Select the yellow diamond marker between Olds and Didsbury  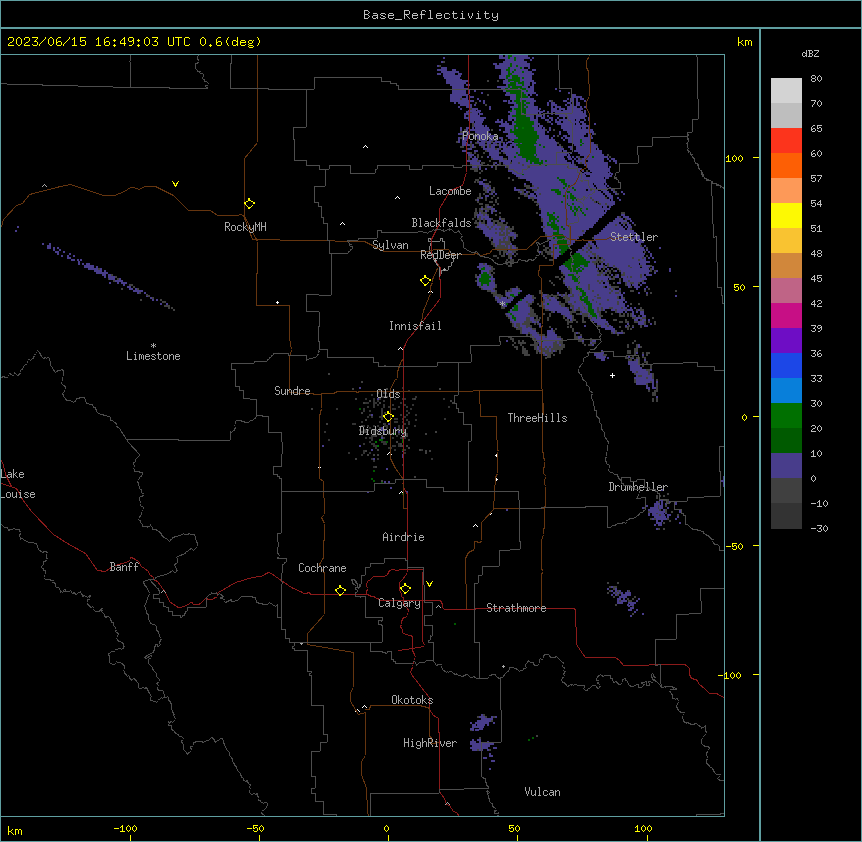coord(388,416)
